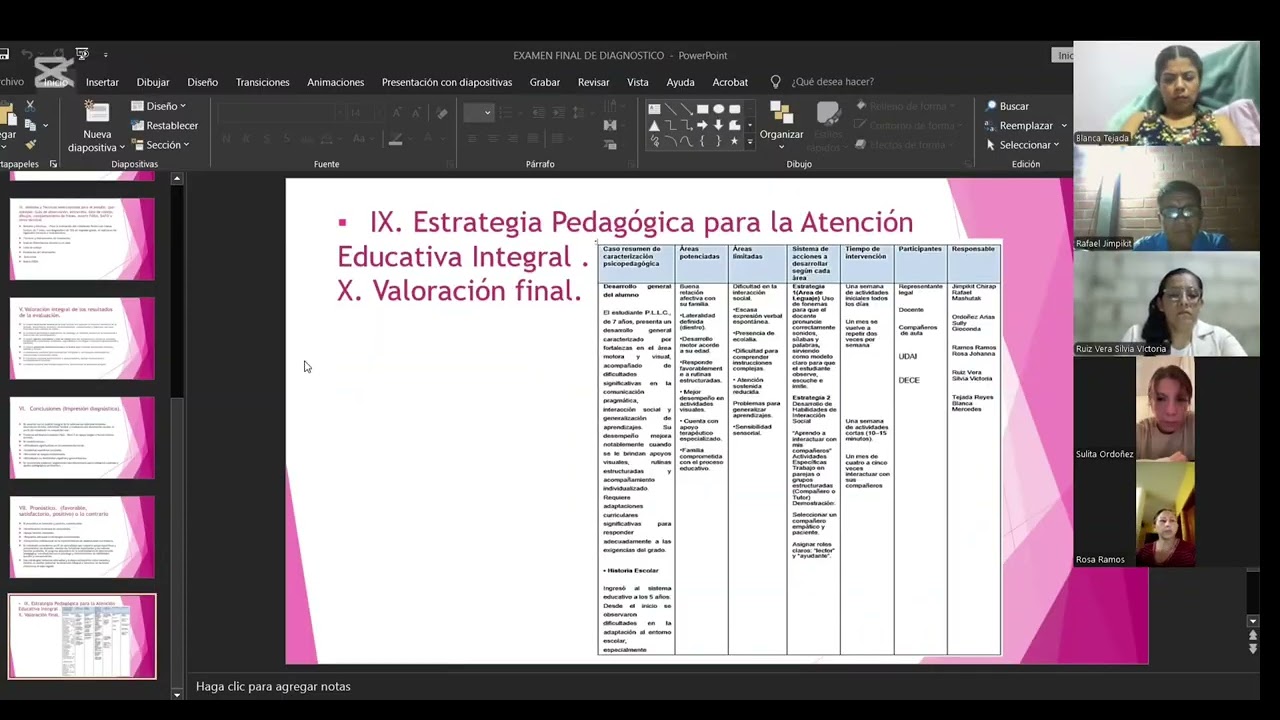This screenshot has width=1280, height=720.
Task: Open Presentación con diapositivas tab
Action: pos(446,82)
